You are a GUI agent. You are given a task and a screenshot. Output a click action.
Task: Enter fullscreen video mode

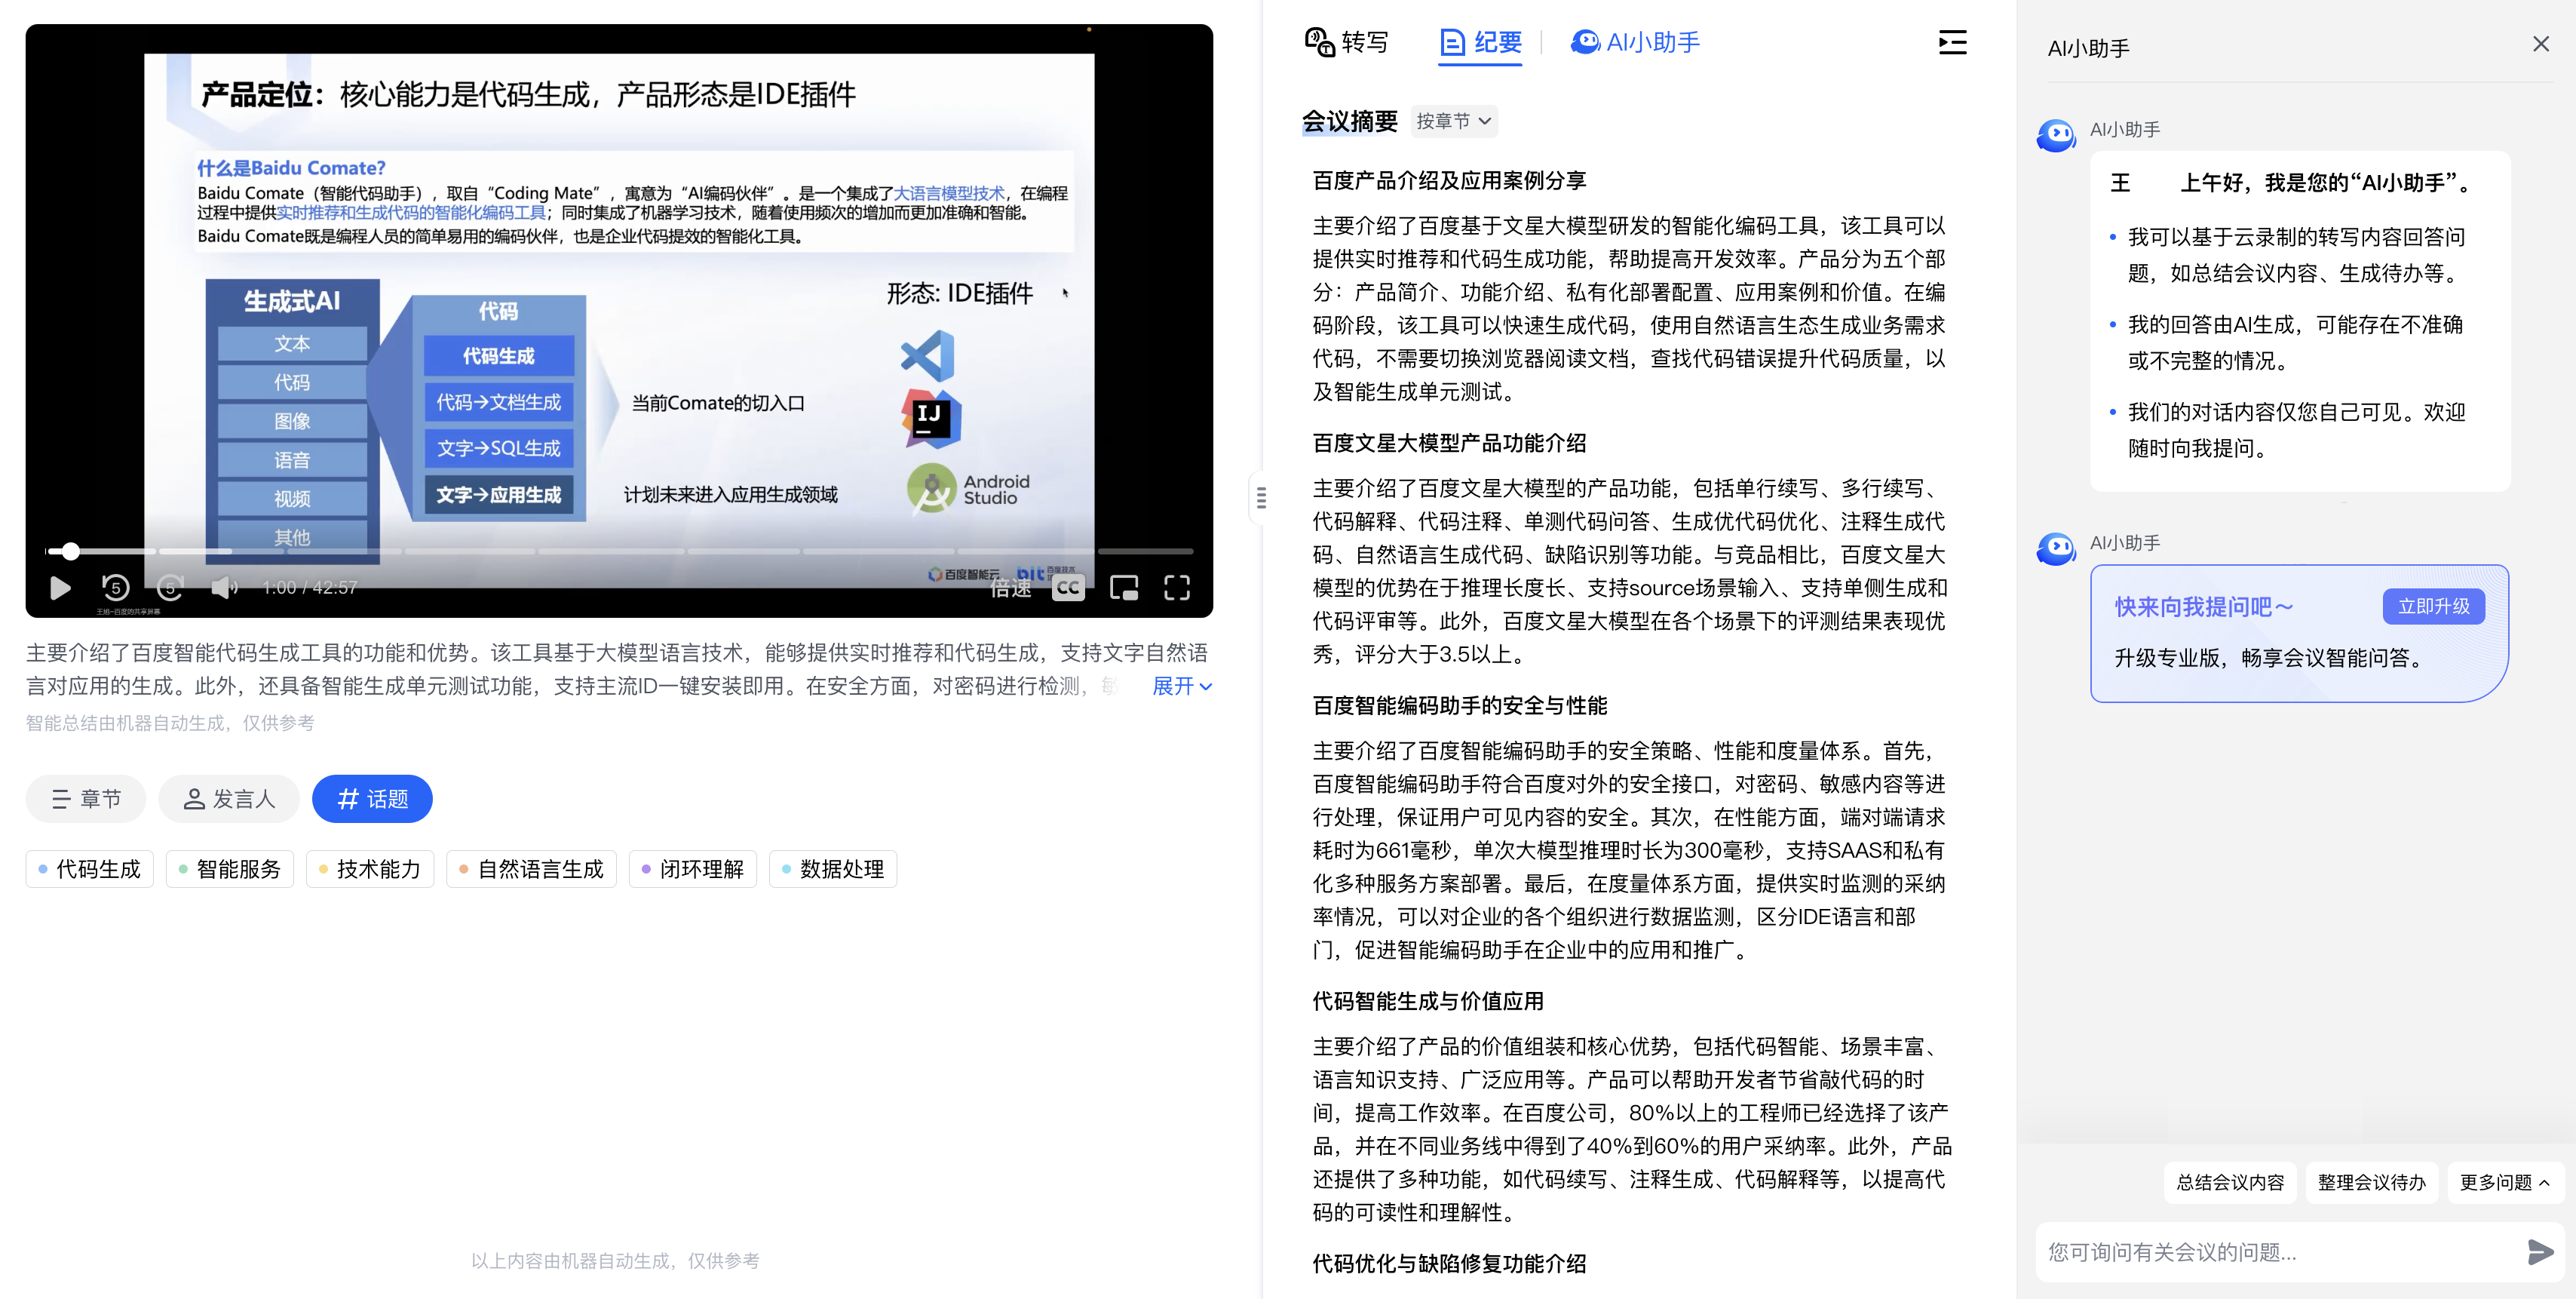1177,588
